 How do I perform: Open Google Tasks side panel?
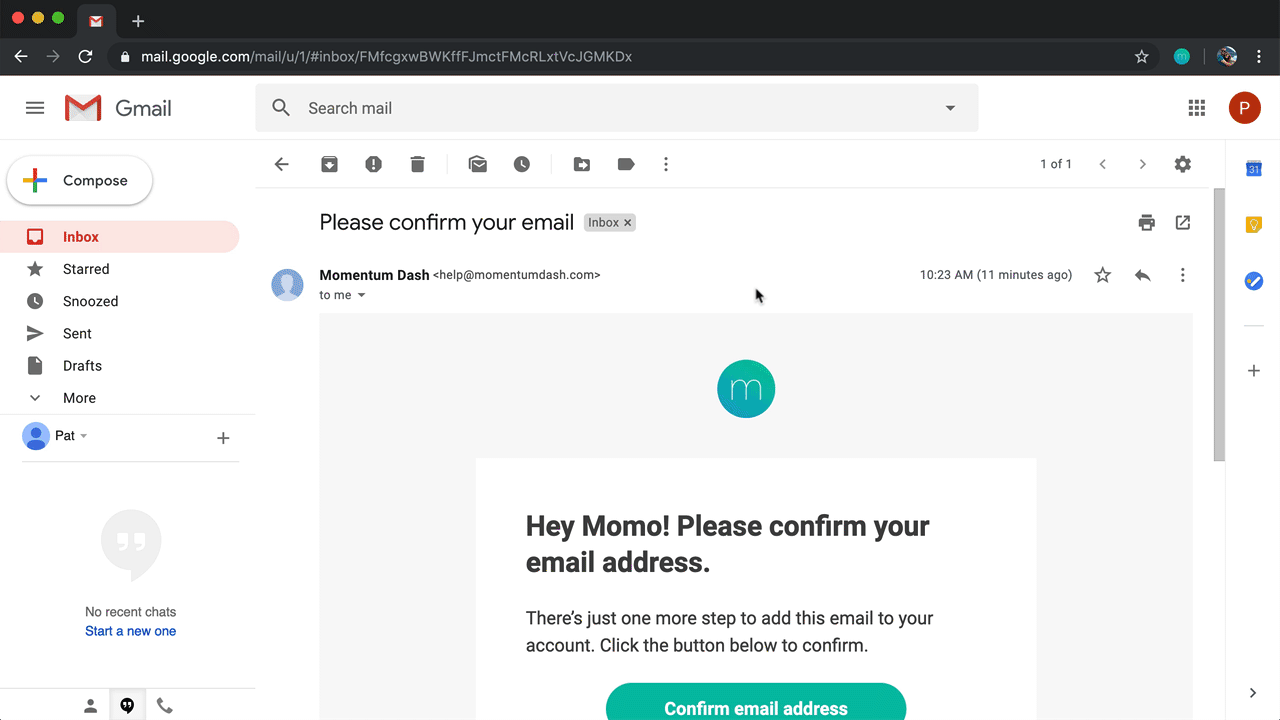point(1253,281)
